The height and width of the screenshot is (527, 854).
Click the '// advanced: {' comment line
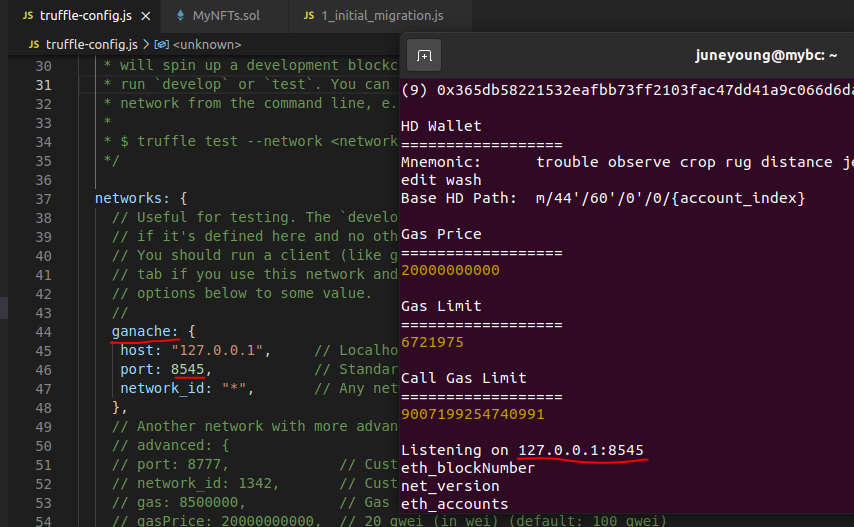click(x=170, y=445)
